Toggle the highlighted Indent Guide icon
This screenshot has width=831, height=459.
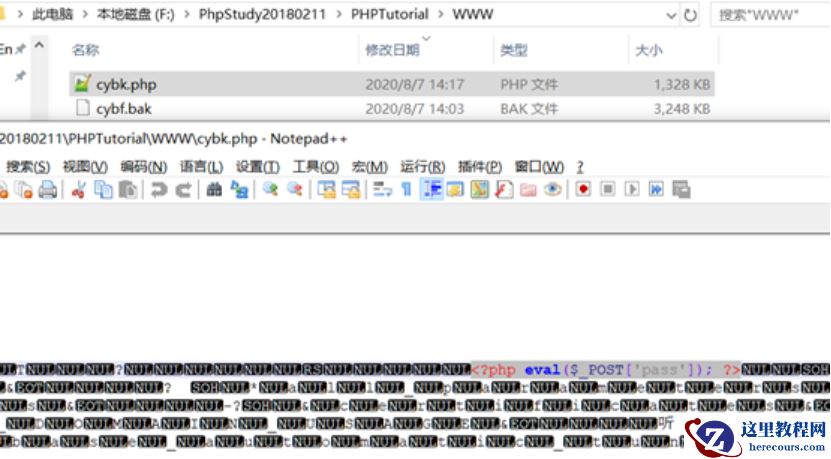click(x=432, y=189)
